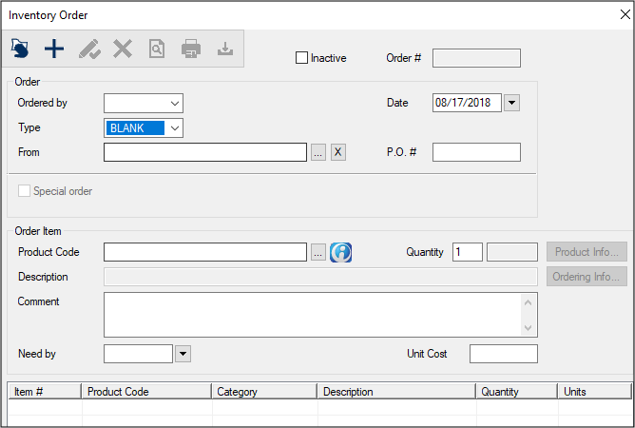Image resolution: width=635 pixels, height=428 pixels.
Task: Sort by the Product Code column header
Action: 147,392
